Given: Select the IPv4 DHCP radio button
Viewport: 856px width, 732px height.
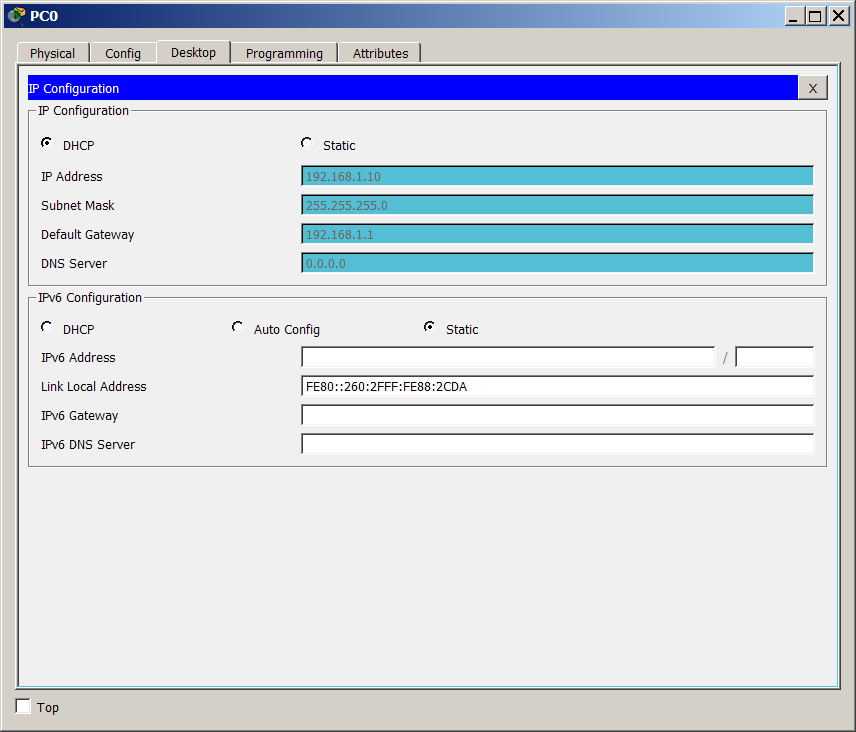Looking at the screenshot, I should pos(47,144).
